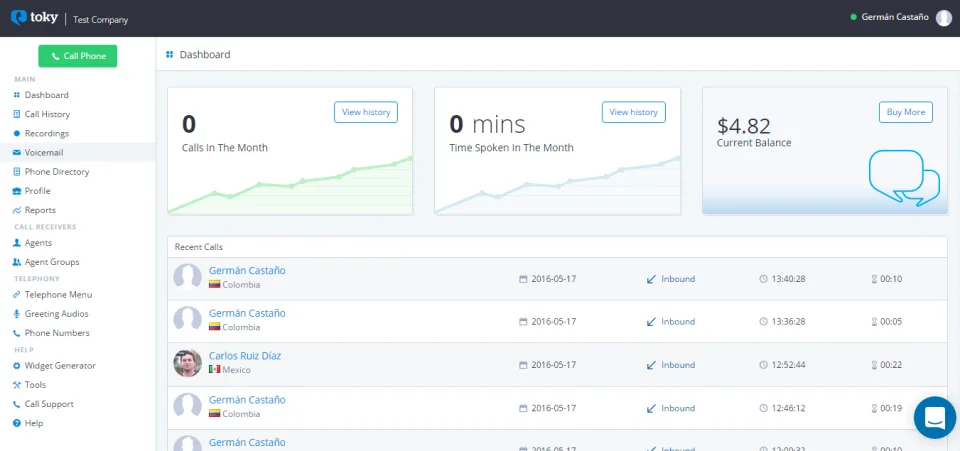
Task: Open the user avatar in top right
Action: point(943,18)
